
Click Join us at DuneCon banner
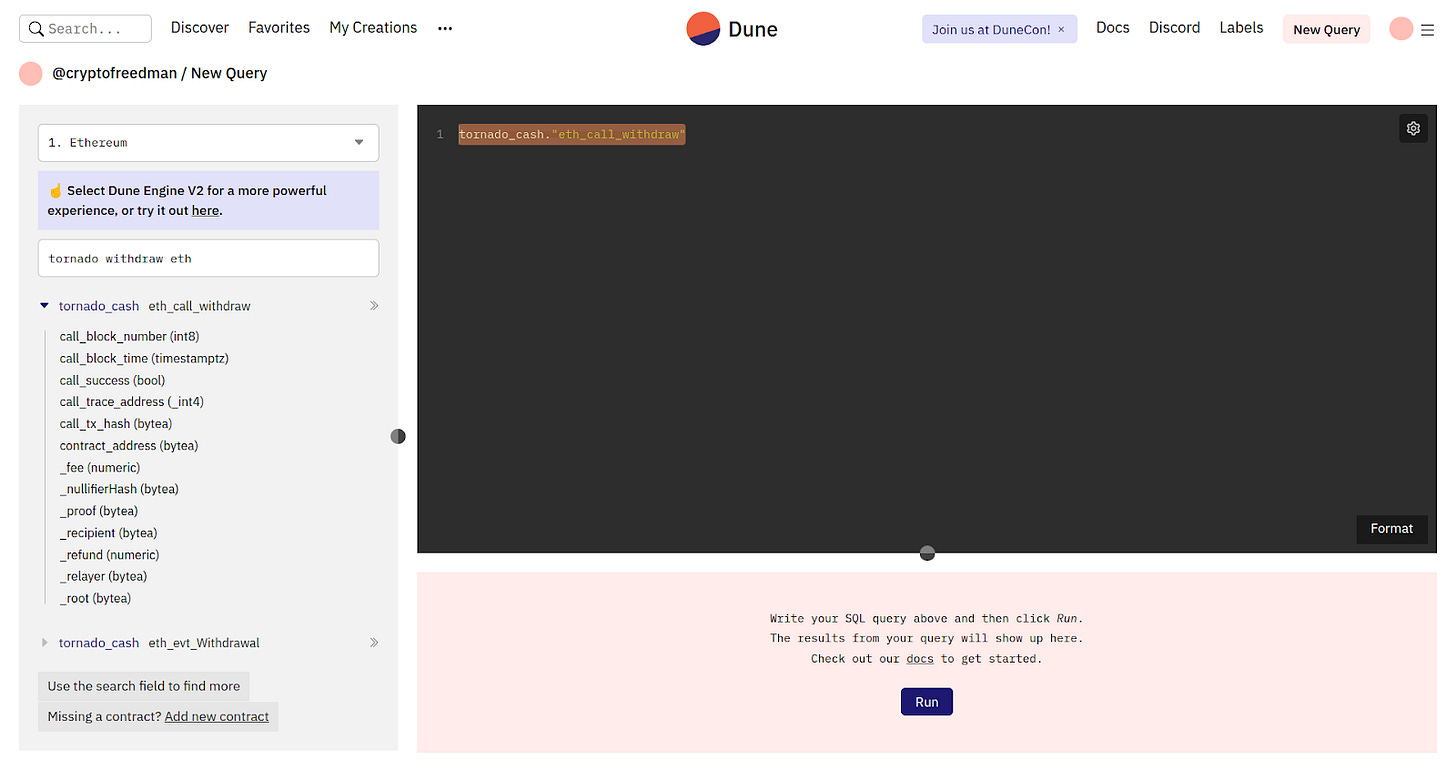(991, 29)
